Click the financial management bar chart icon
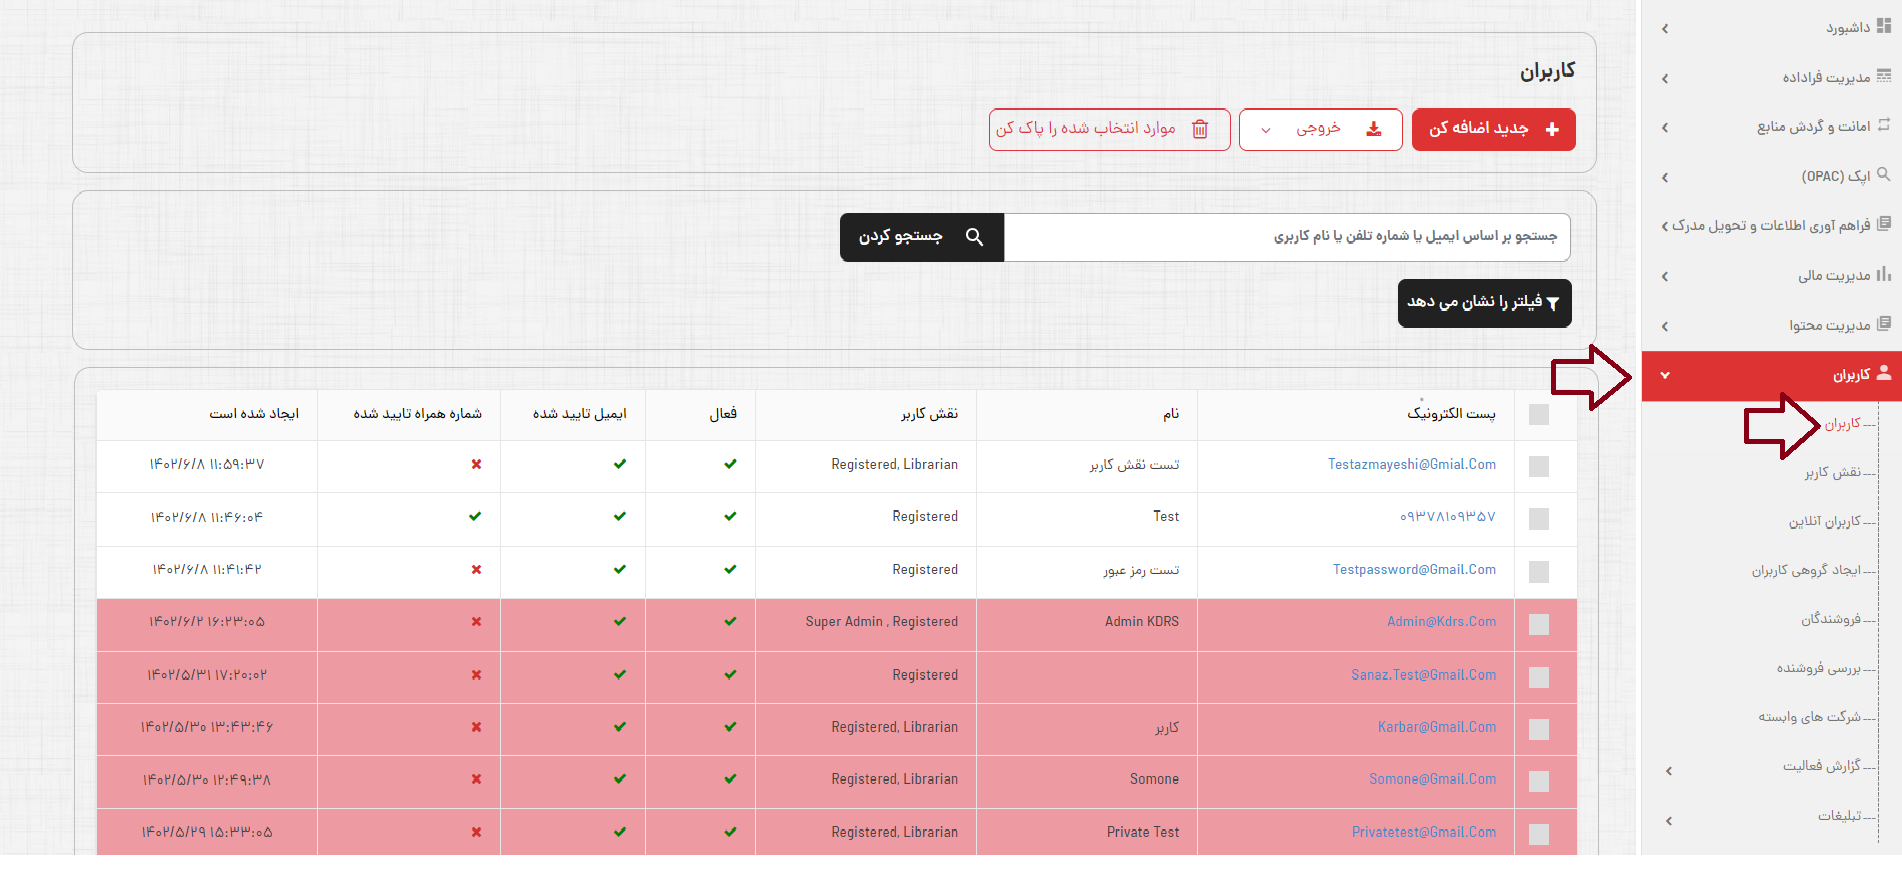 [x=1884, y=274]
